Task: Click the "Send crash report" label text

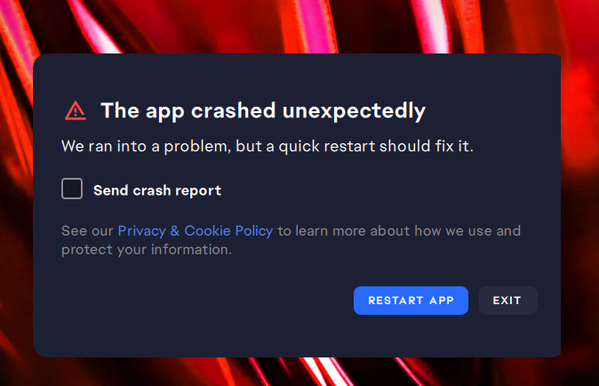Action: (x=157, y=190)
